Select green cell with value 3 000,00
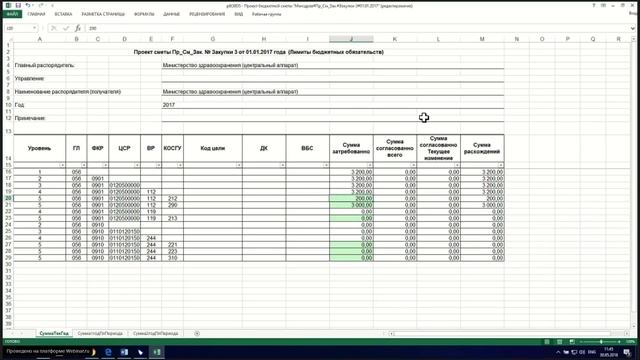Viewport: 640px width, 360px height. tap(351, 205)
